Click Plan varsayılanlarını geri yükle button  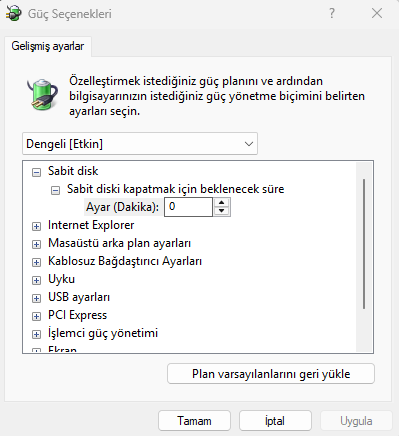pyautogui.click(x=271, y=374)
